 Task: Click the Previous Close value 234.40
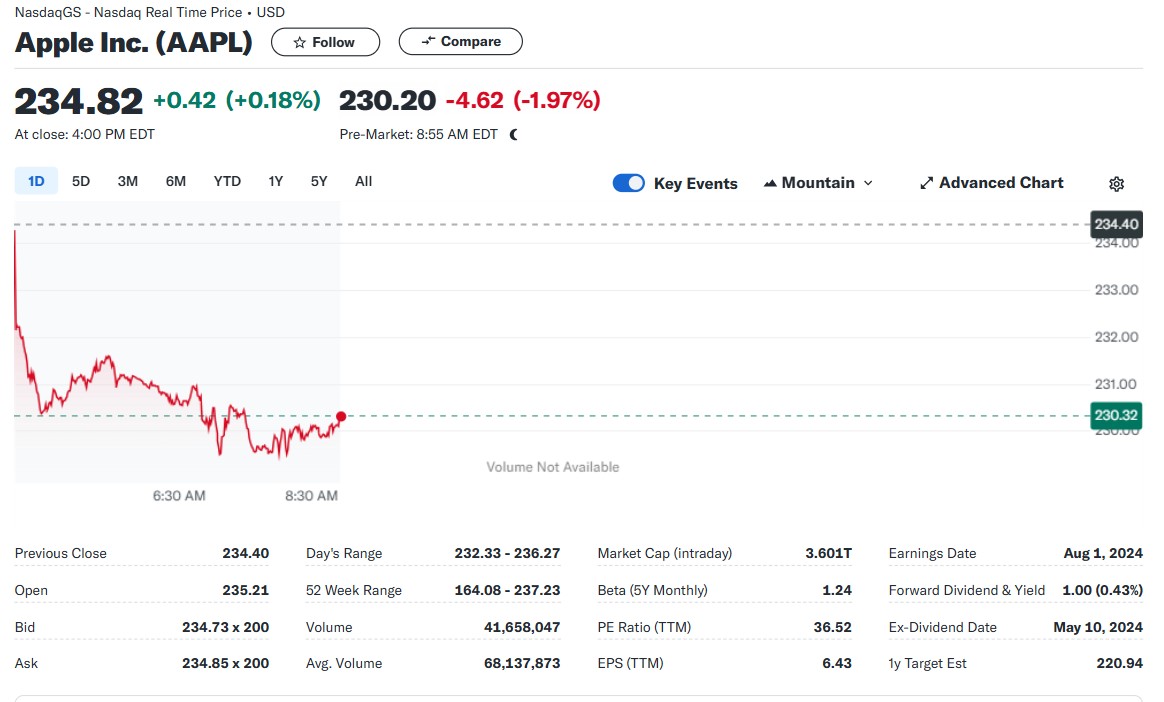click(246, 553)
